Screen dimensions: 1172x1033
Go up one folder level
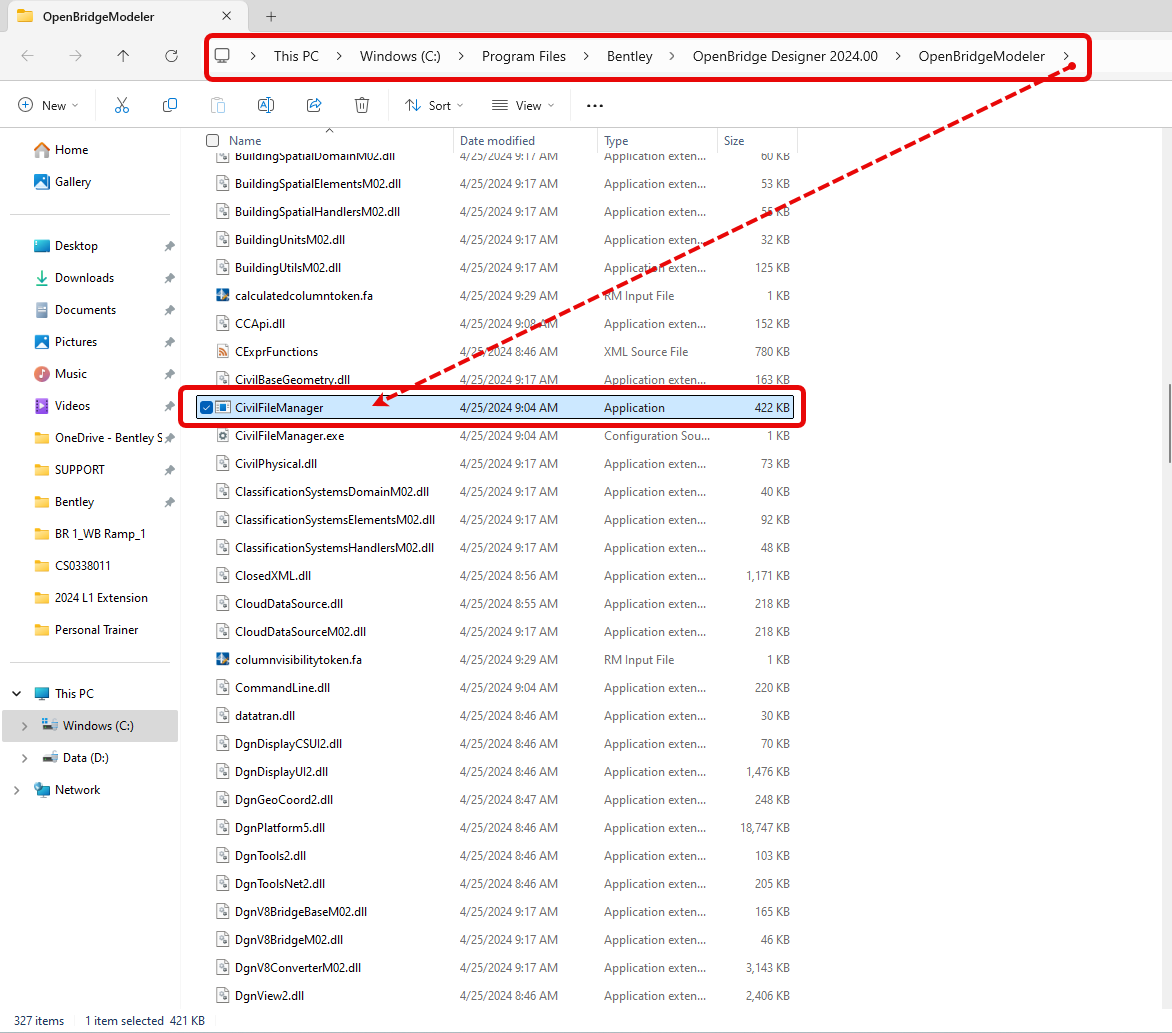click(x=123, y=56)
